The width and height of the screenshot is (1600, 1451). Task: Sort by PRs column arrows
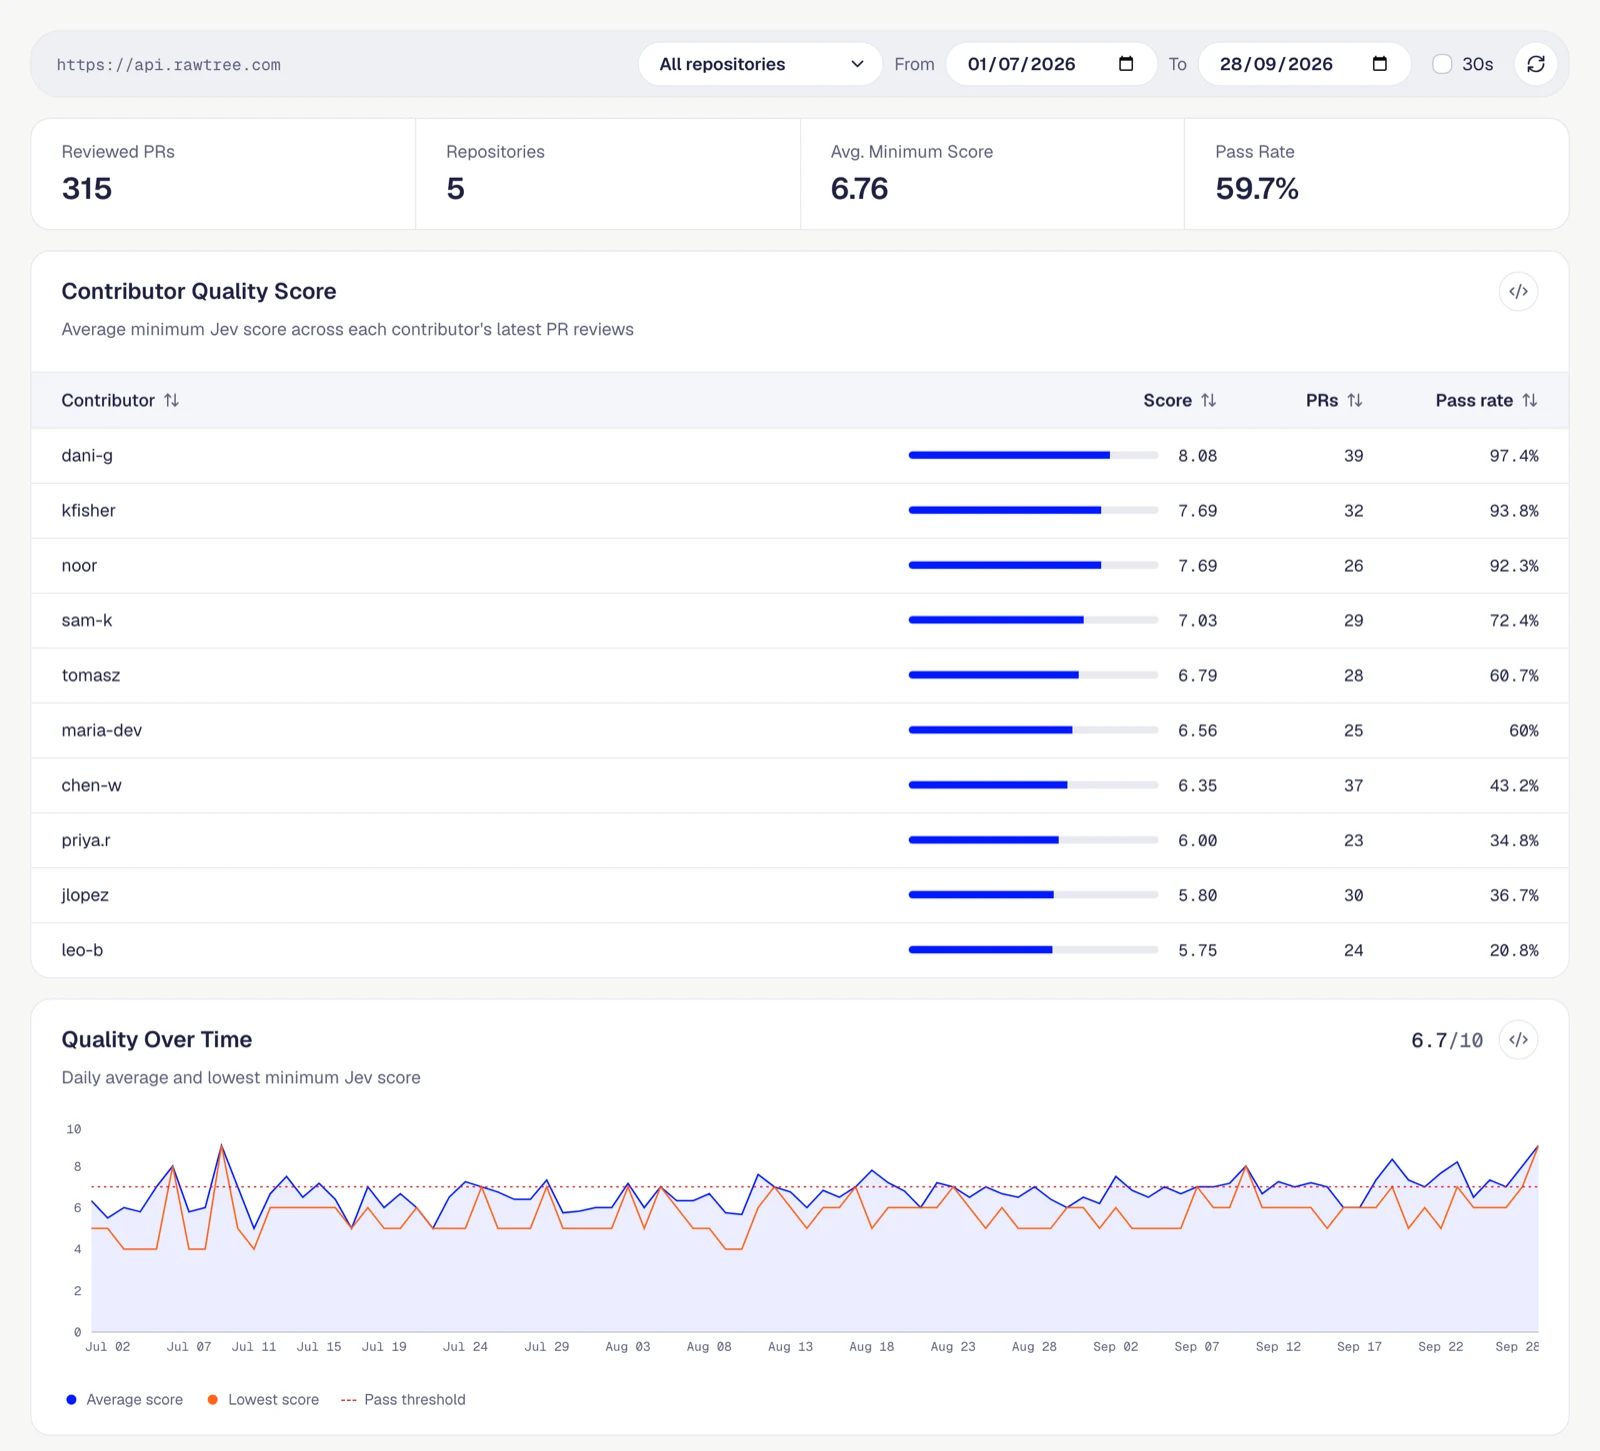tap(1355, 400)
